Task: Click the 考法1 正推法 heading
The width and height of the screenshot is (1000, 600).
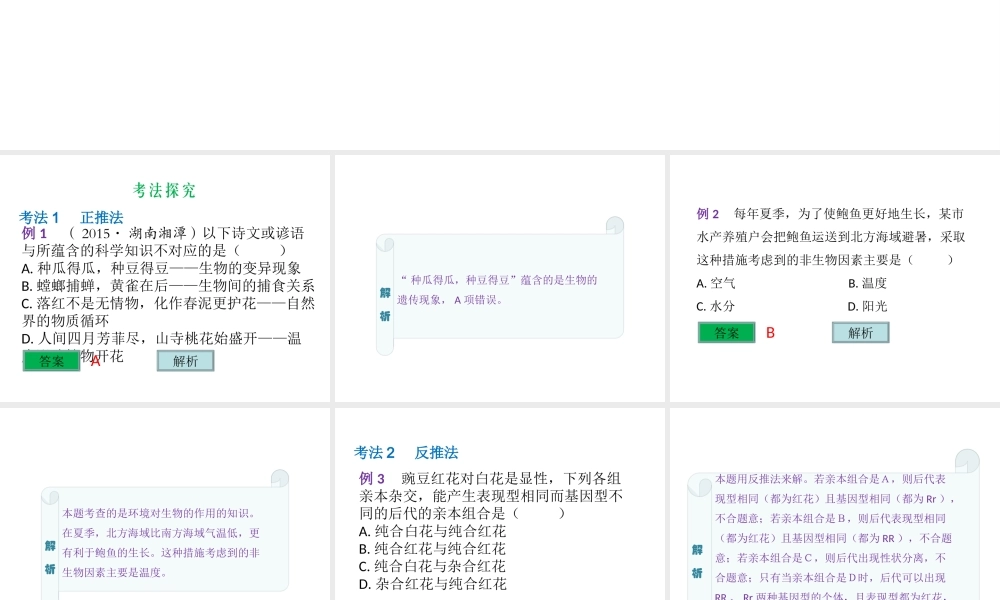Action: coord(71,217)
